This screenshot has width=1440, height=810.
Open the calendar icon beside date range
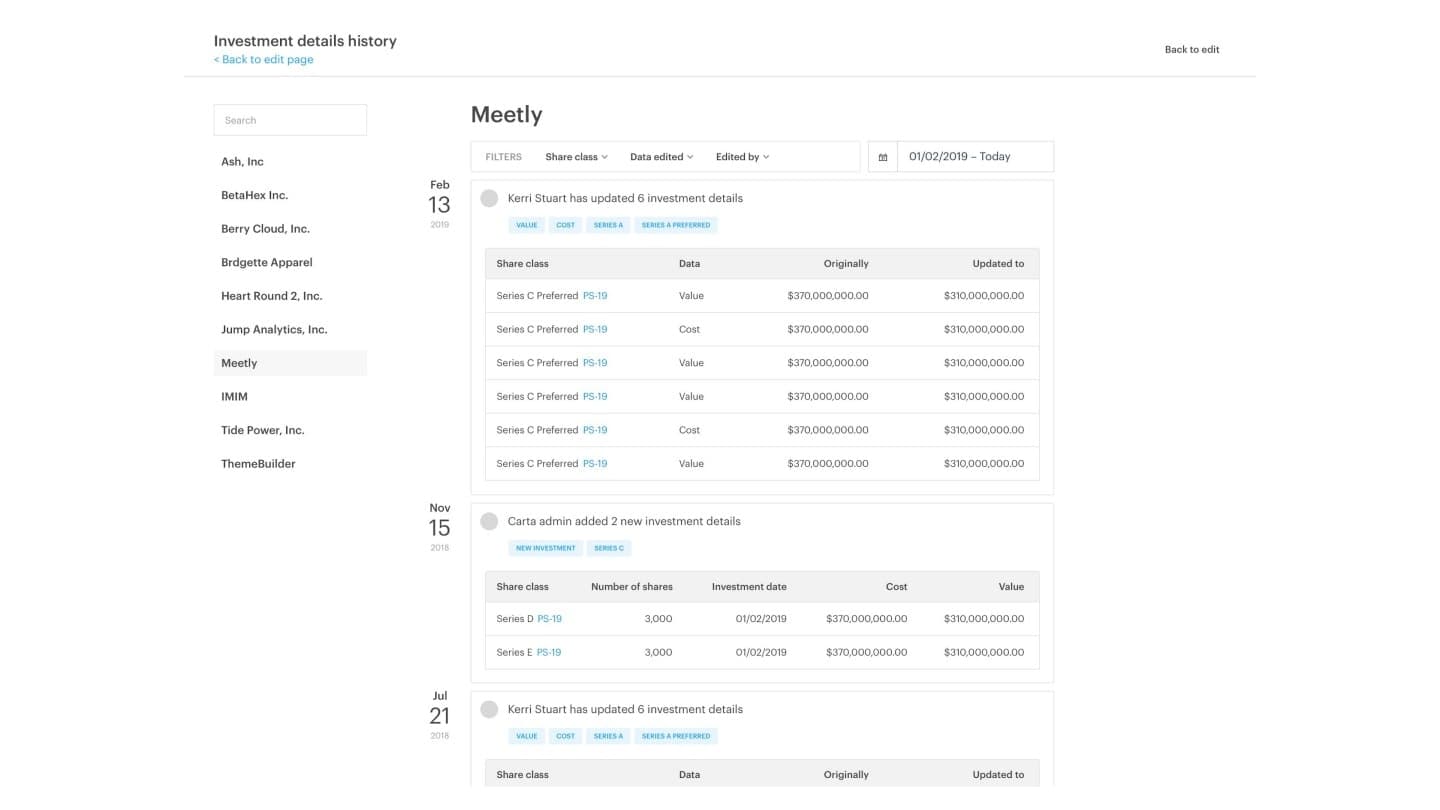coord(883,157)
